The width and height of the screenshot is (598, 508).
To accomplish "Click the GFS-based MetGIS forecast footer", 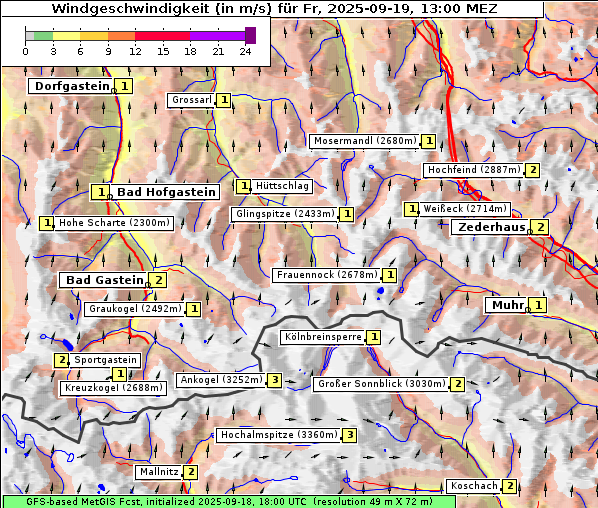I will click(x=229, y=502).
